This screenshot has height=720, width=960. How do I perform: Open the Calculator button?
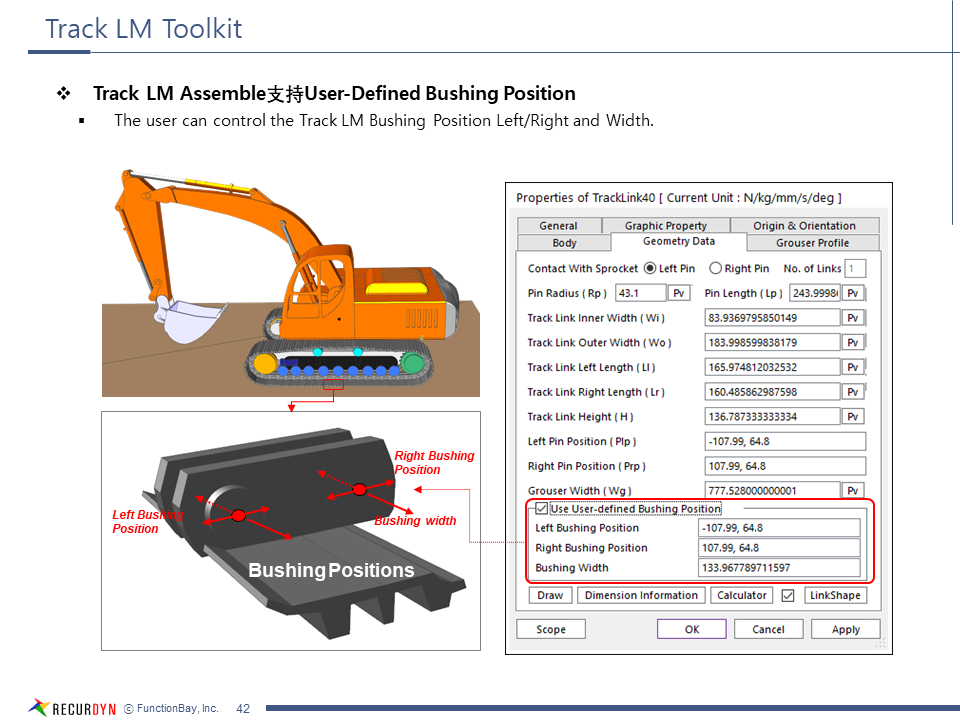click(741, 596)
